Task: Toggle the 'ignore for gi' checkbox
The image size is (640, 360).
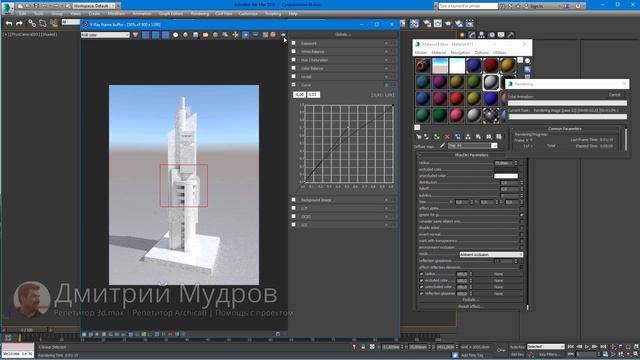Action: tap(522, 215)
